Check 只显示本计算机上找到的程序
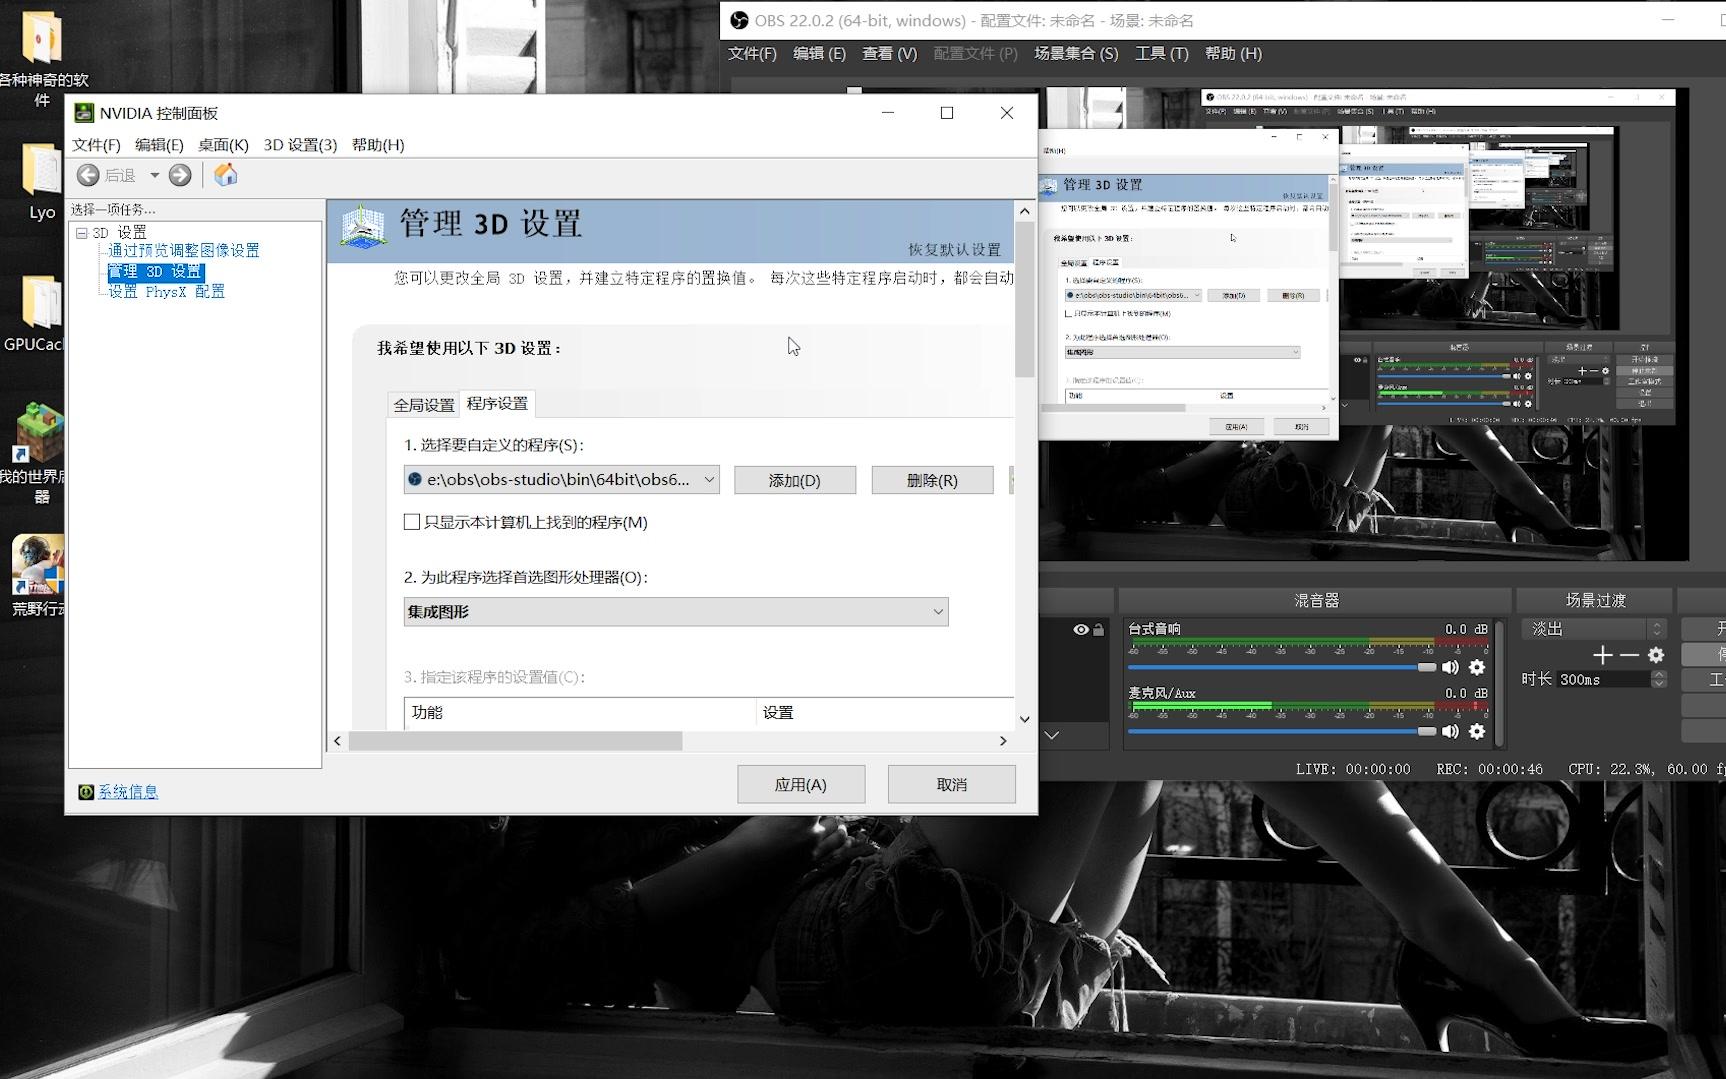 pyautogui.click(x=411, y=522)
